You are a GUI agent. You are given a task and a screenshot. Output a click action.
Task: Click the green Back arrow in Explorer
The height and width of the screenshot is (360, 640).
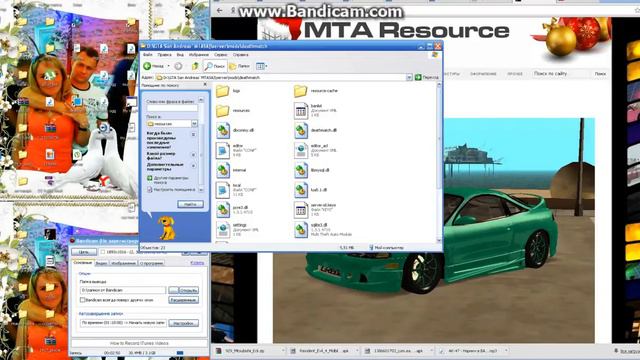pos(147,66)
